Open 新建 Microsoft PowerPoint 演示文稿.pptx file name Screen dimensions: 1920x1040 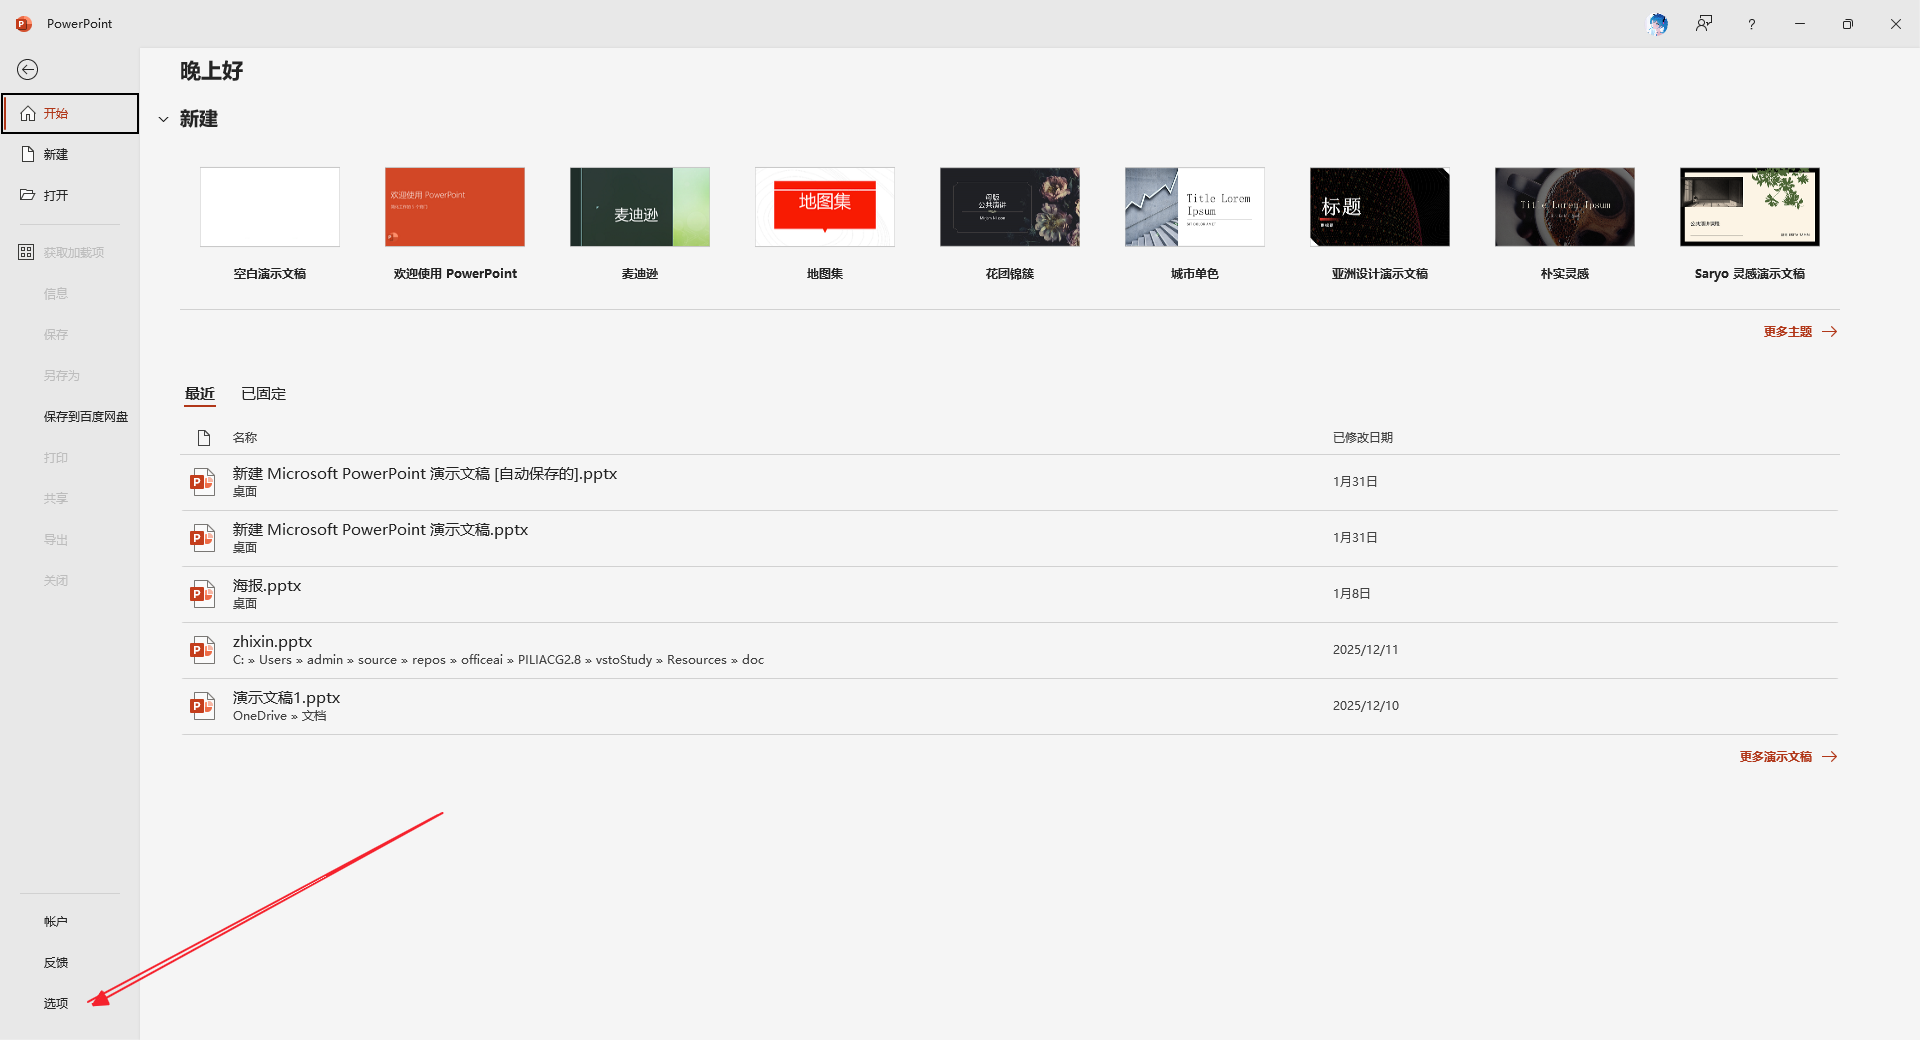pyautogui.click(x=380, y=529)
